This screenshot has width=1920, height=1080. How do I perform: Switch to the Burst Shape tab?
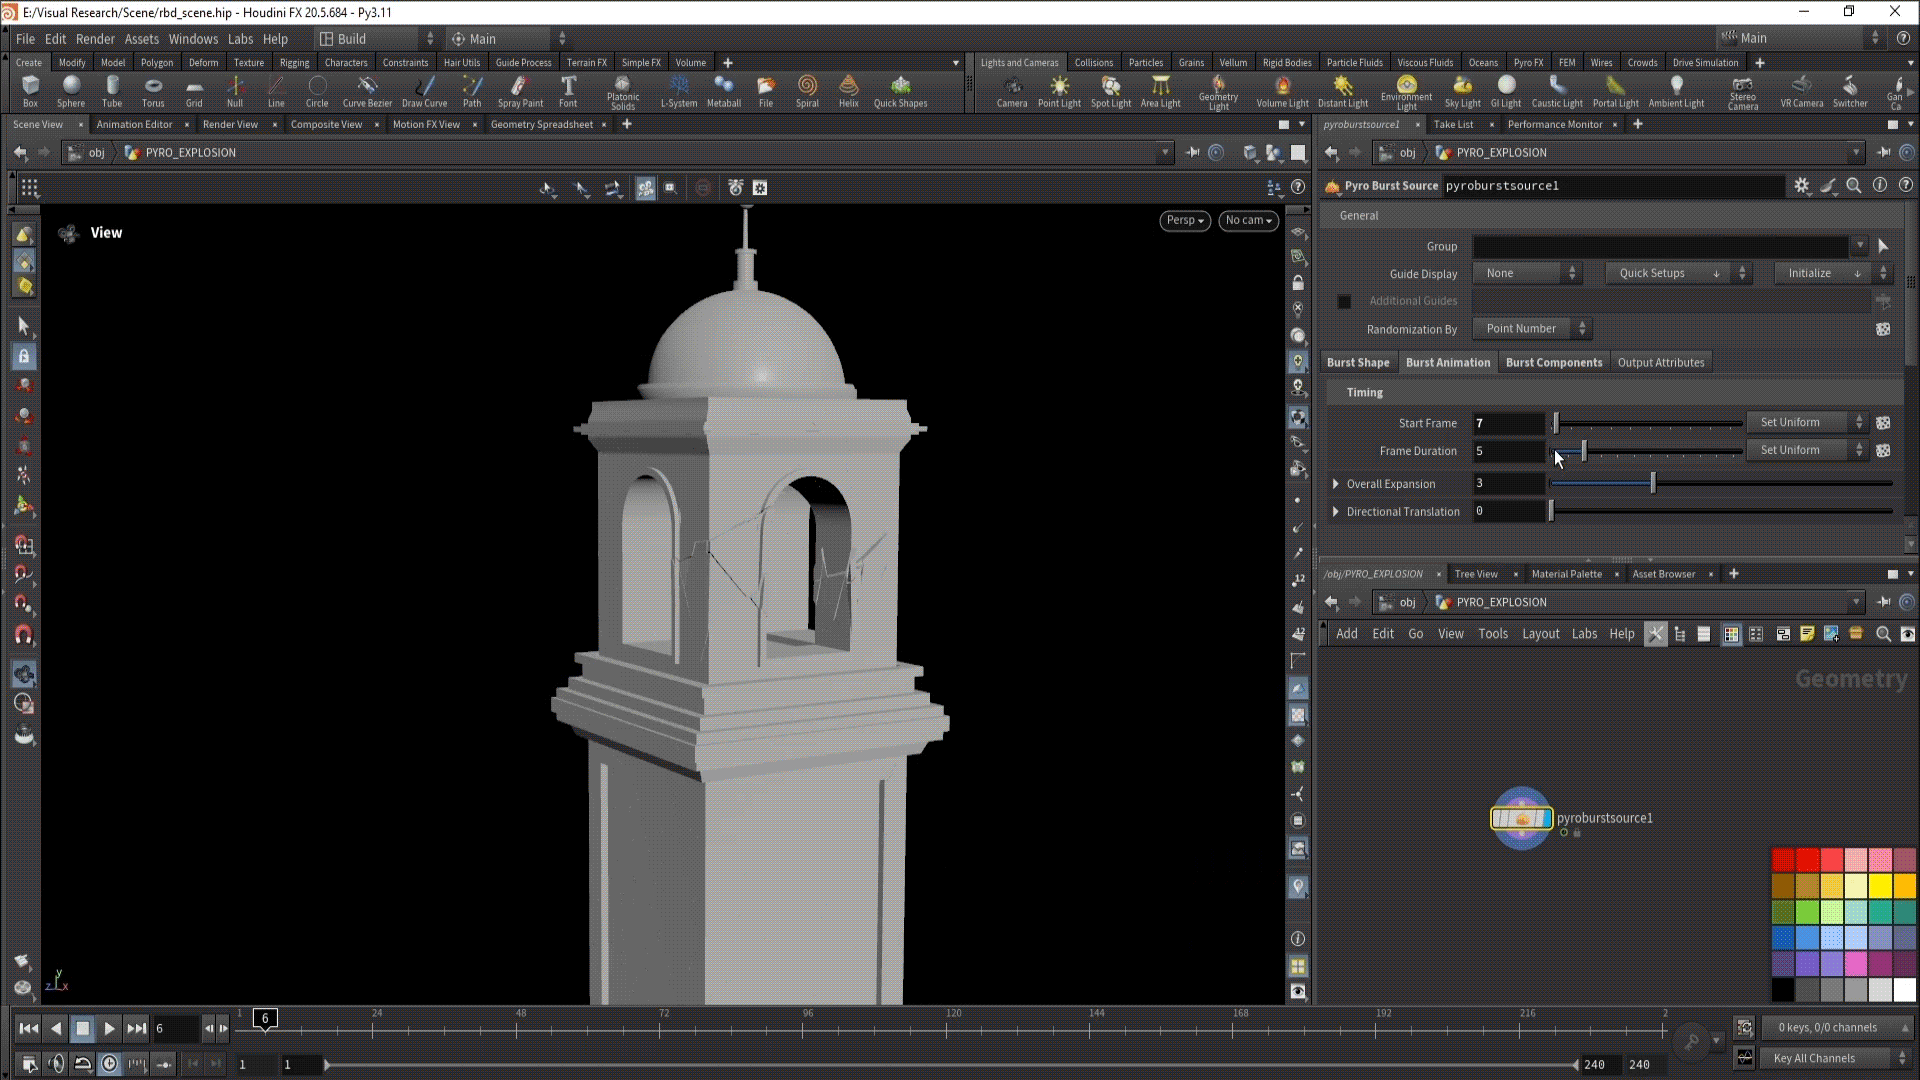click(x=1357, y=363)
